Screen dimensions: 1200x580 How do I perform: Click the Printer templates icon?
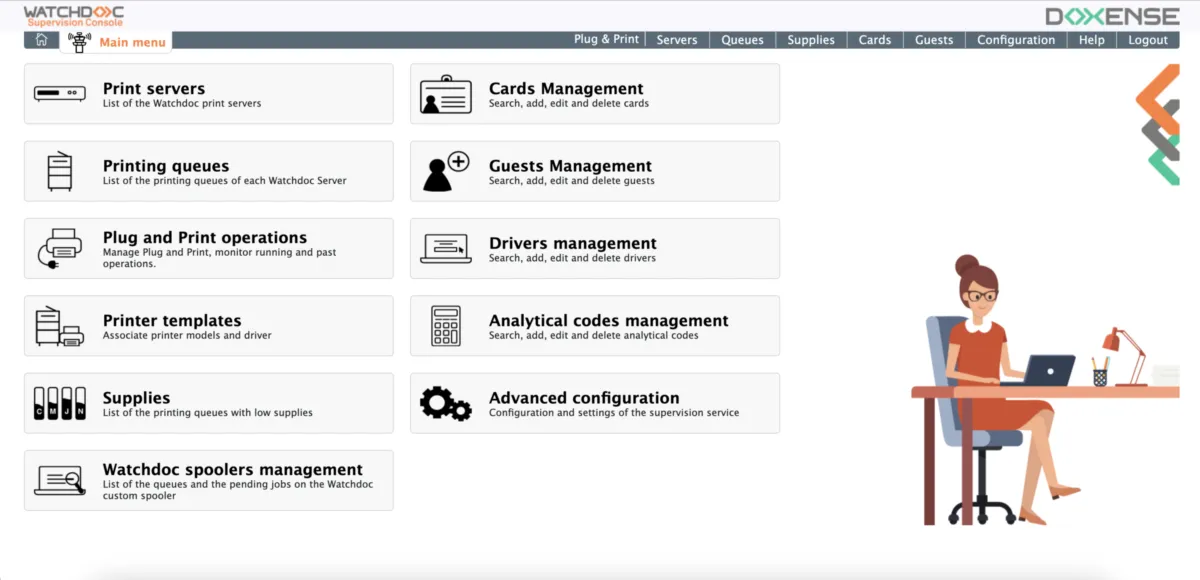60,326
